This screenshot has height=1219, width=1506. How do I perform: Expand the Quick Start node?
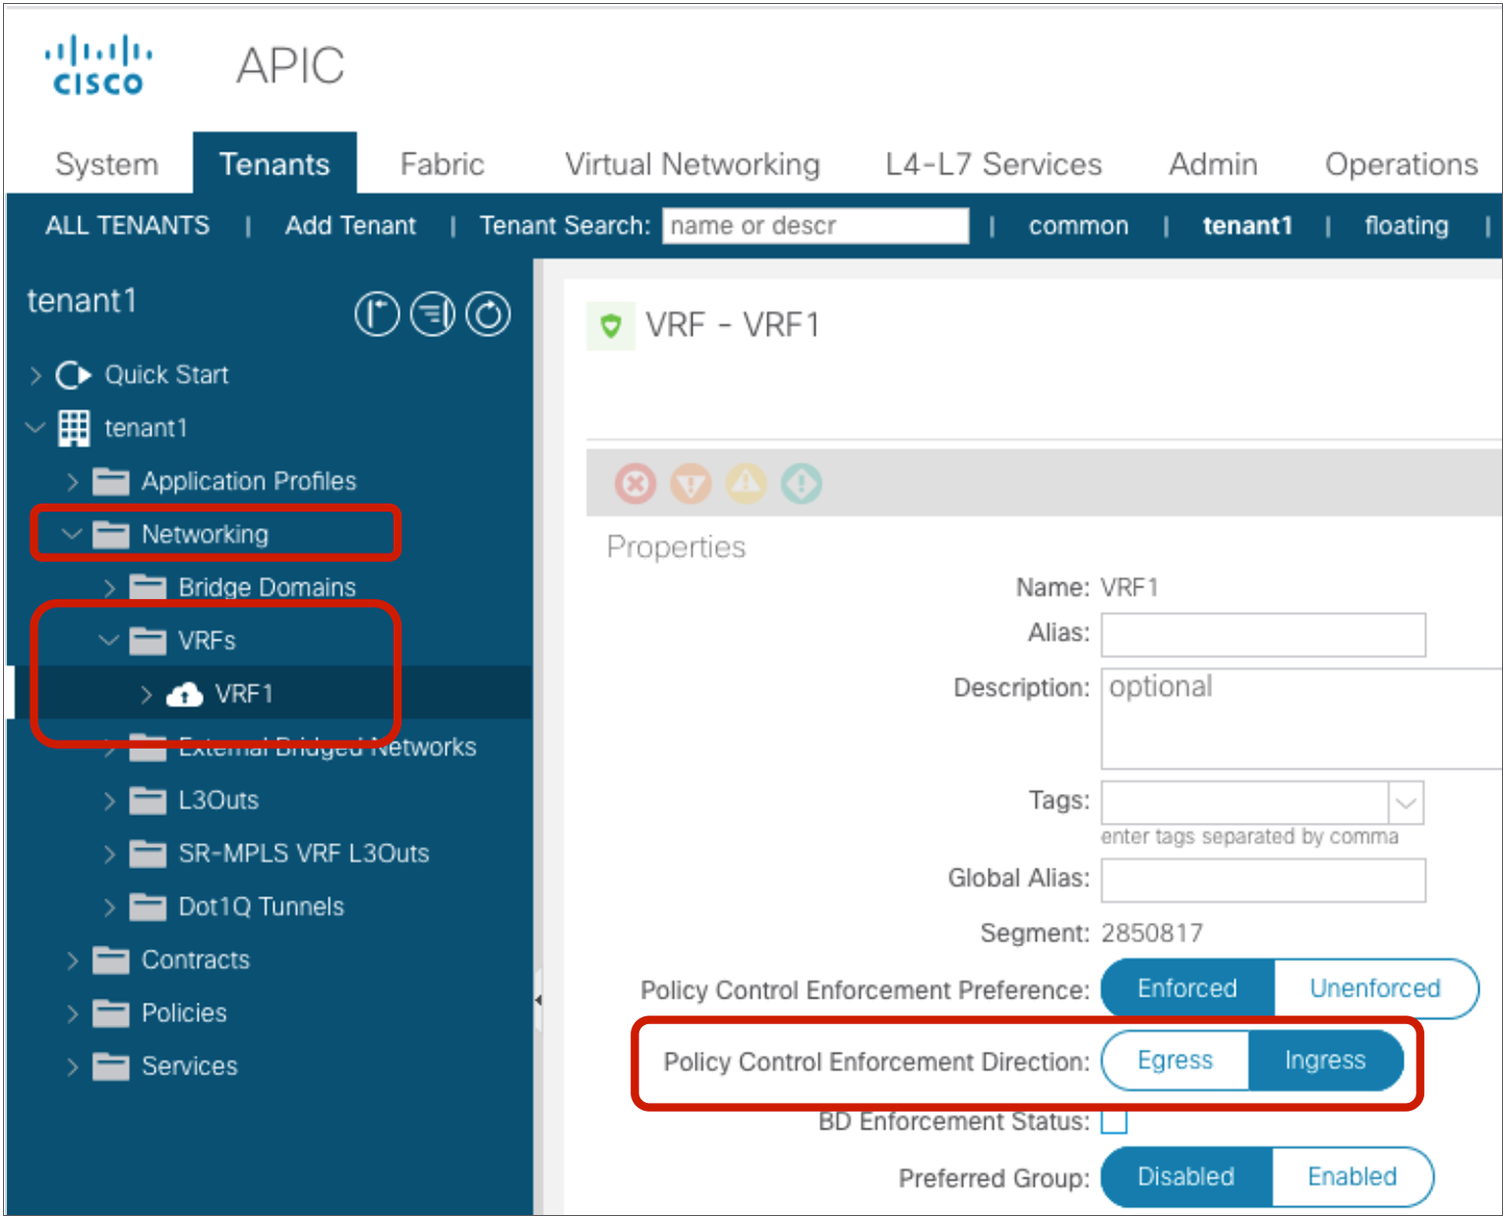coord(36,375)
